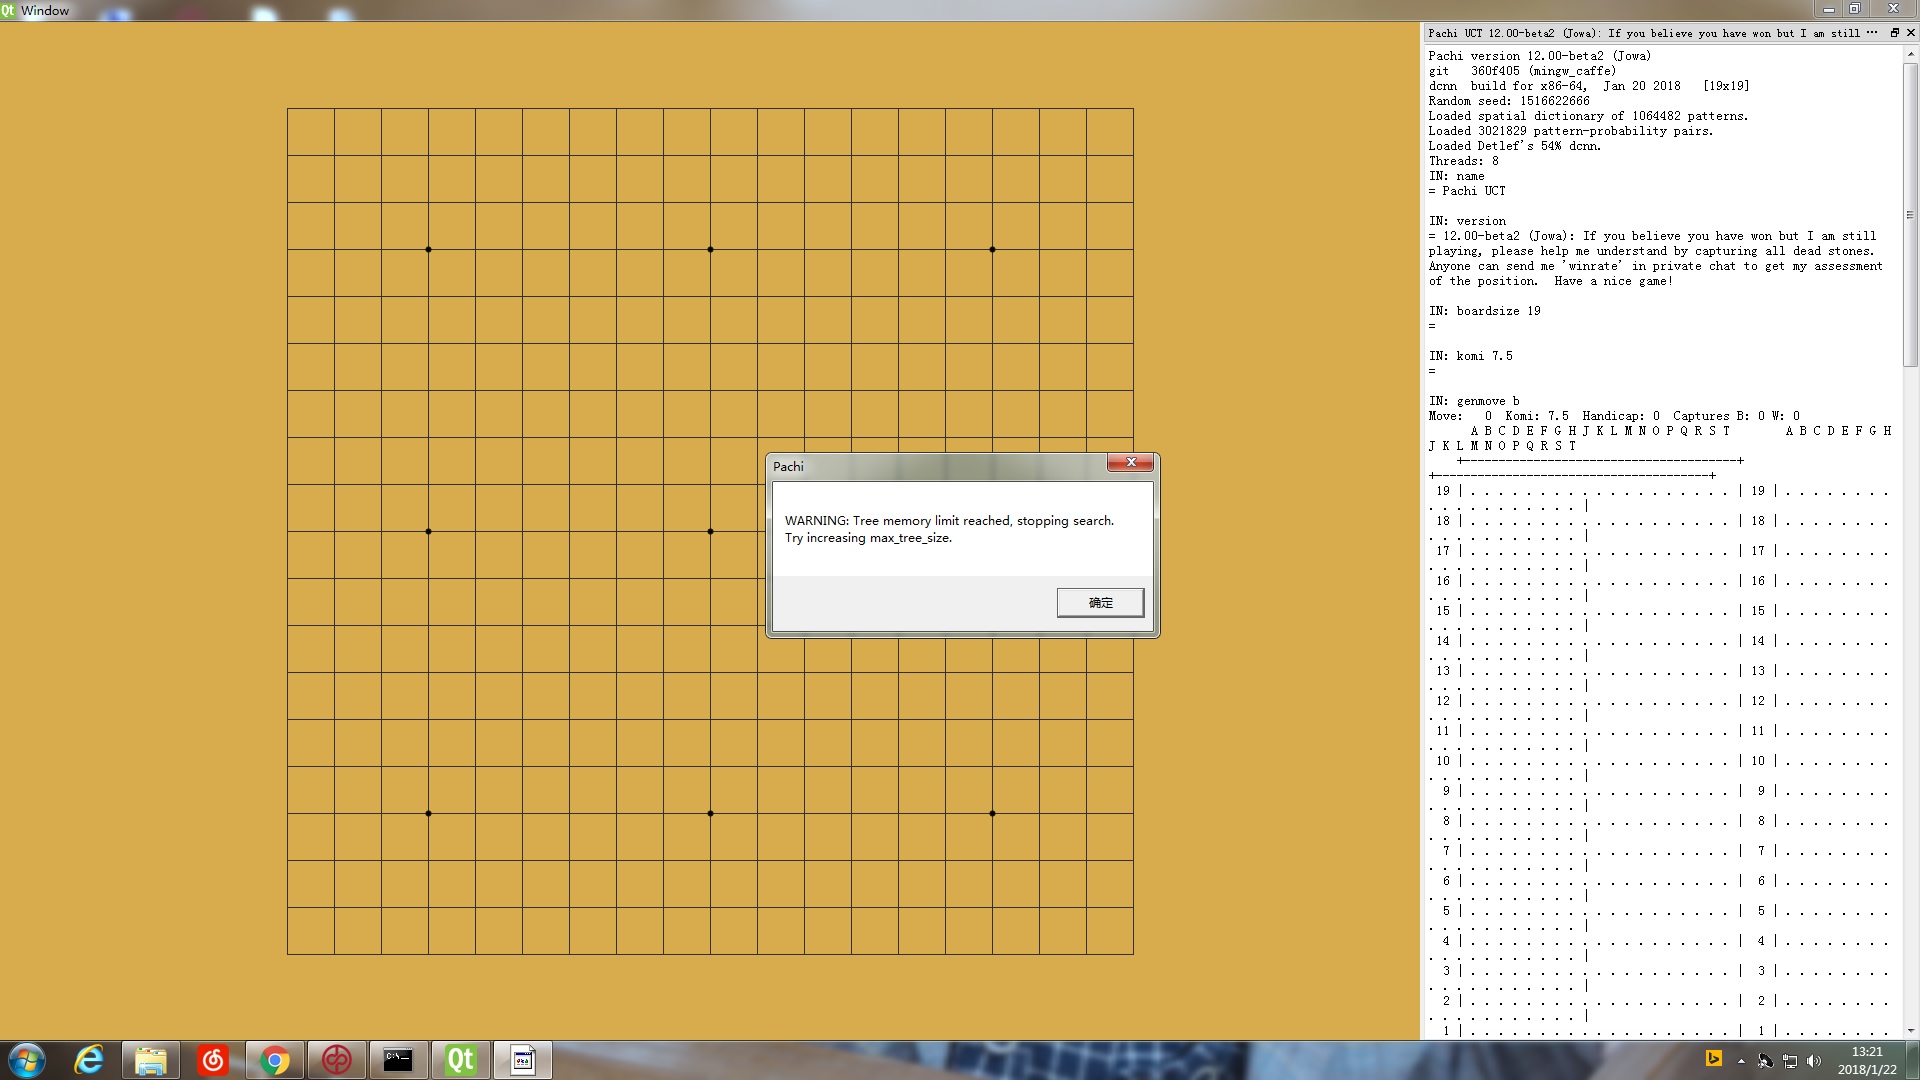The height and width of the screenshot is (1080, 1920).
Task: Open the Windows Start menu
Action: pyautogui.click(x=27, y=1060)
